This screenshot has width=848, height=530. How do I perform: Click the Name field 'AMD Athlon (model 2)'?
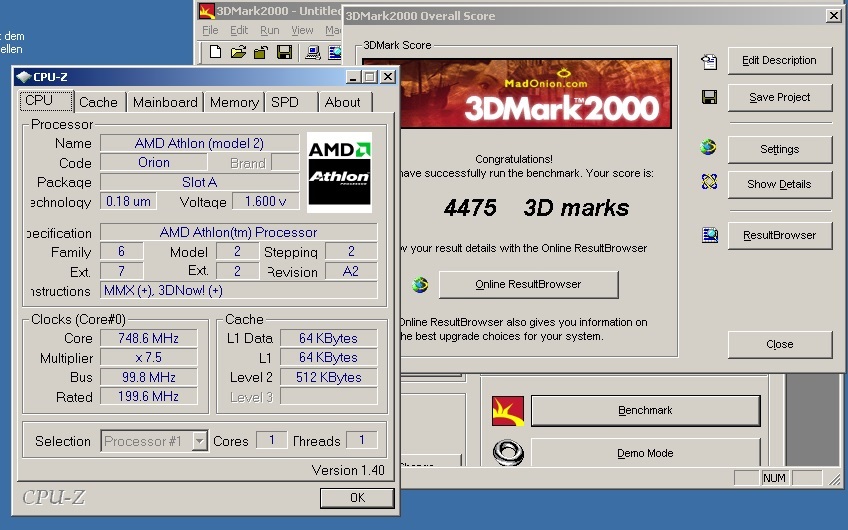(x=199, y=143)
